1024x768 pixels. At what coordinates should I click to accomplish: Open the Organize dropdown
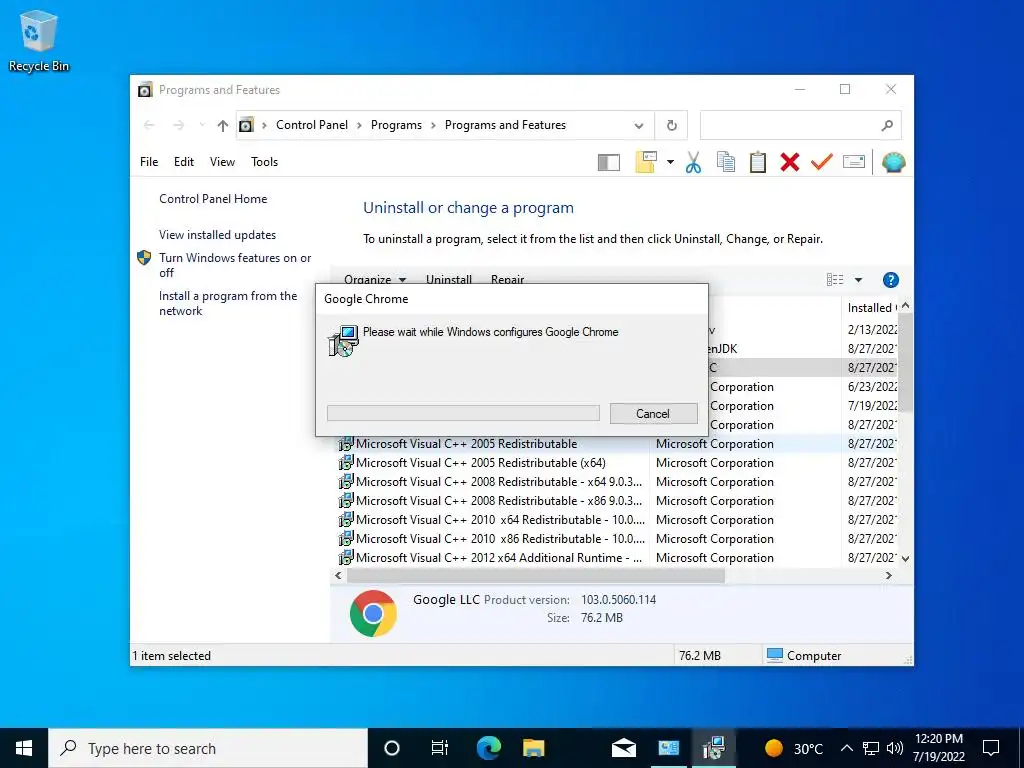pyautogui.click(x=375, y=279)
